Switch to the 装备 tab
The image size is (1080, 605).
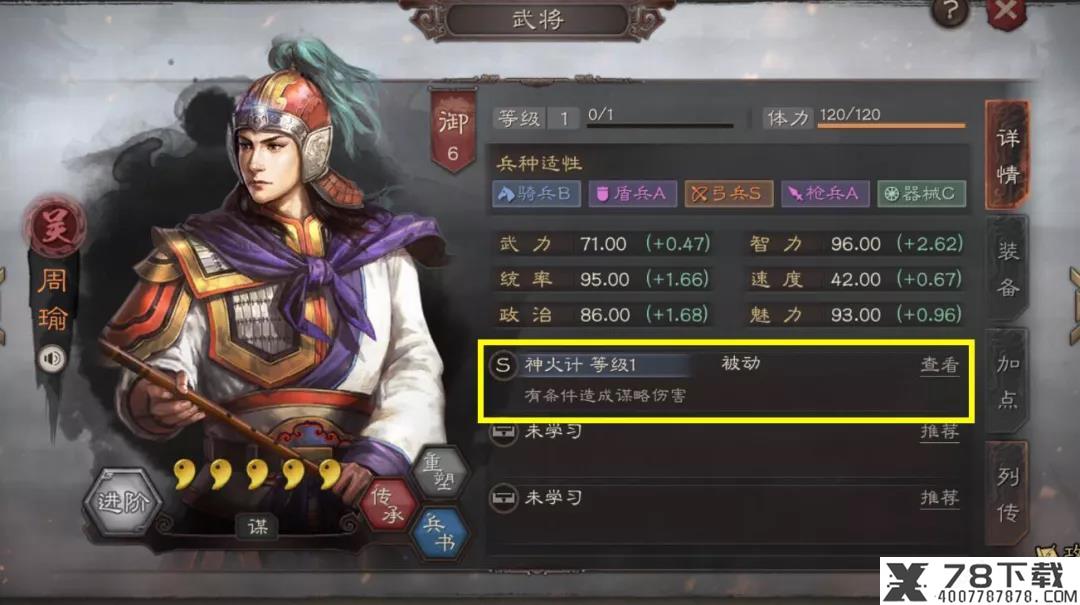[x=1008, y=269]
